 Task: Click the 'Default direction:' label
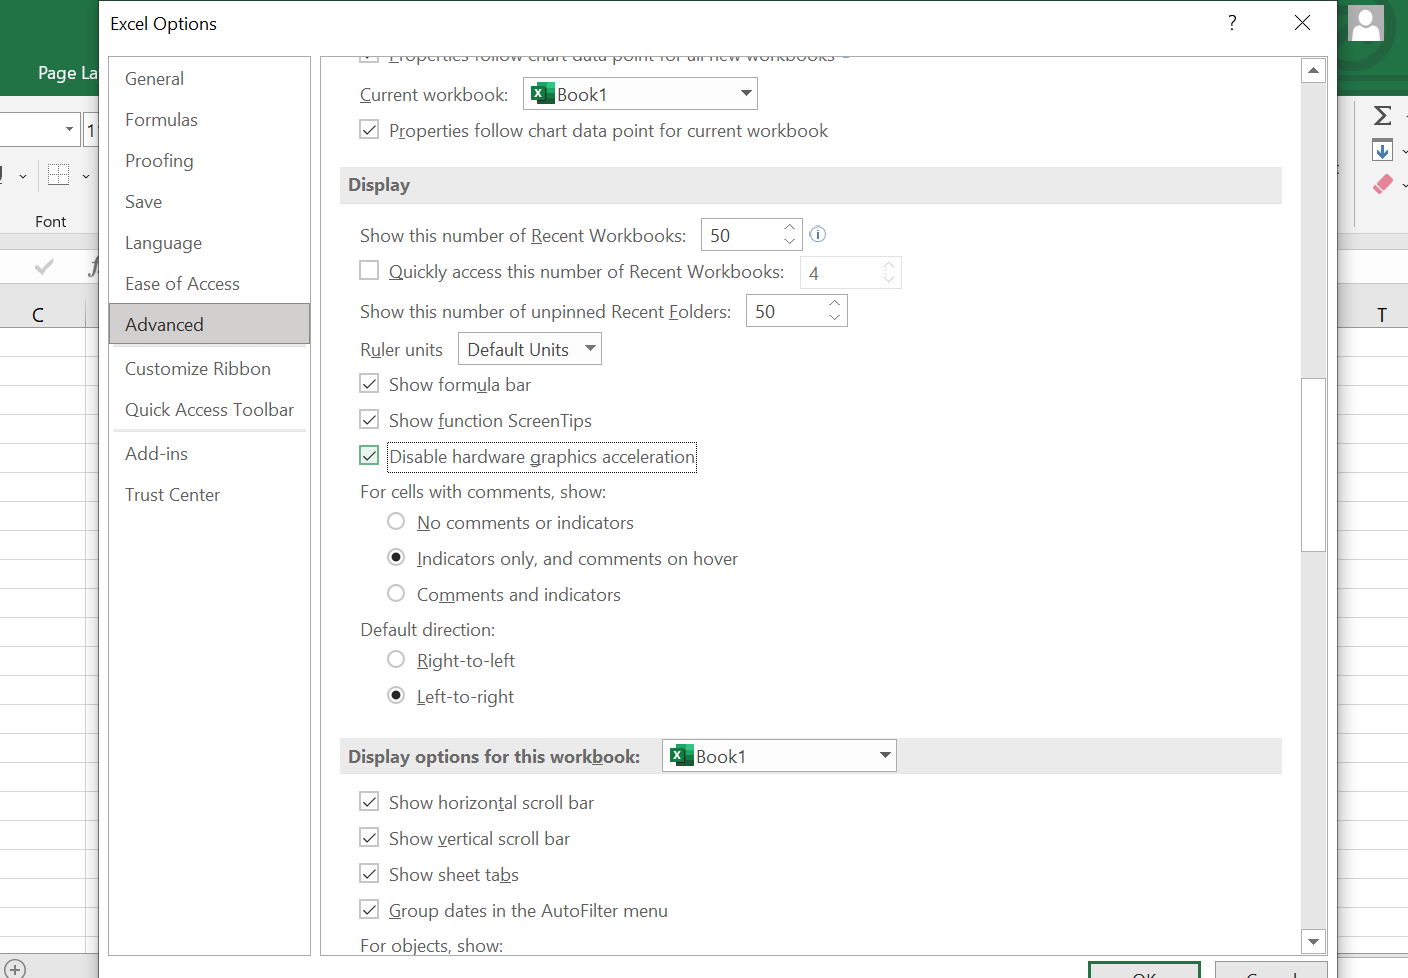click(427, 630)
